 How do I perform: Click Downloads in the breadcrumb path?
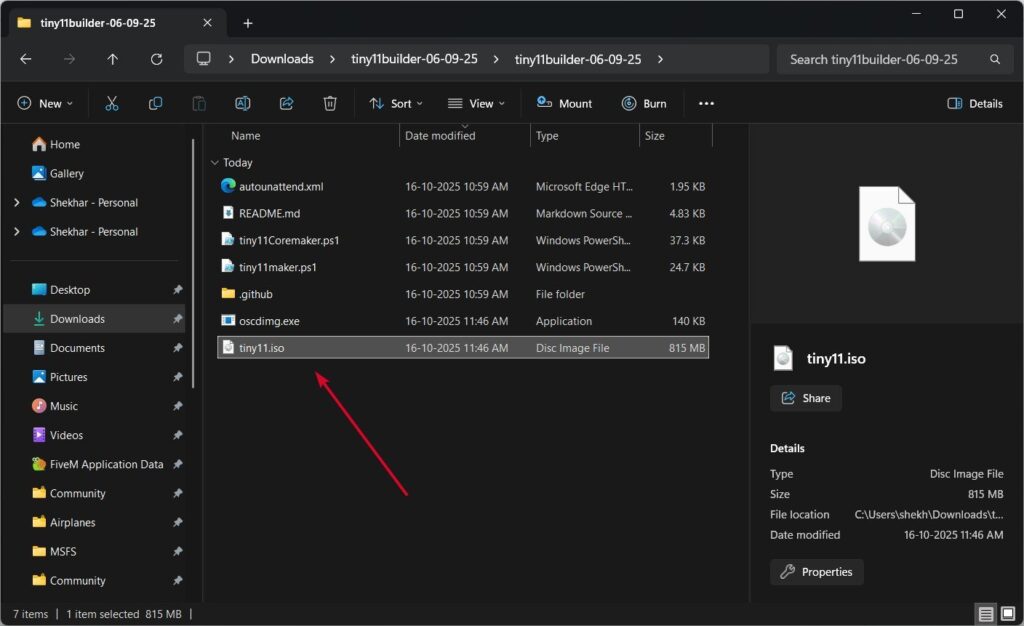point(282,59)
